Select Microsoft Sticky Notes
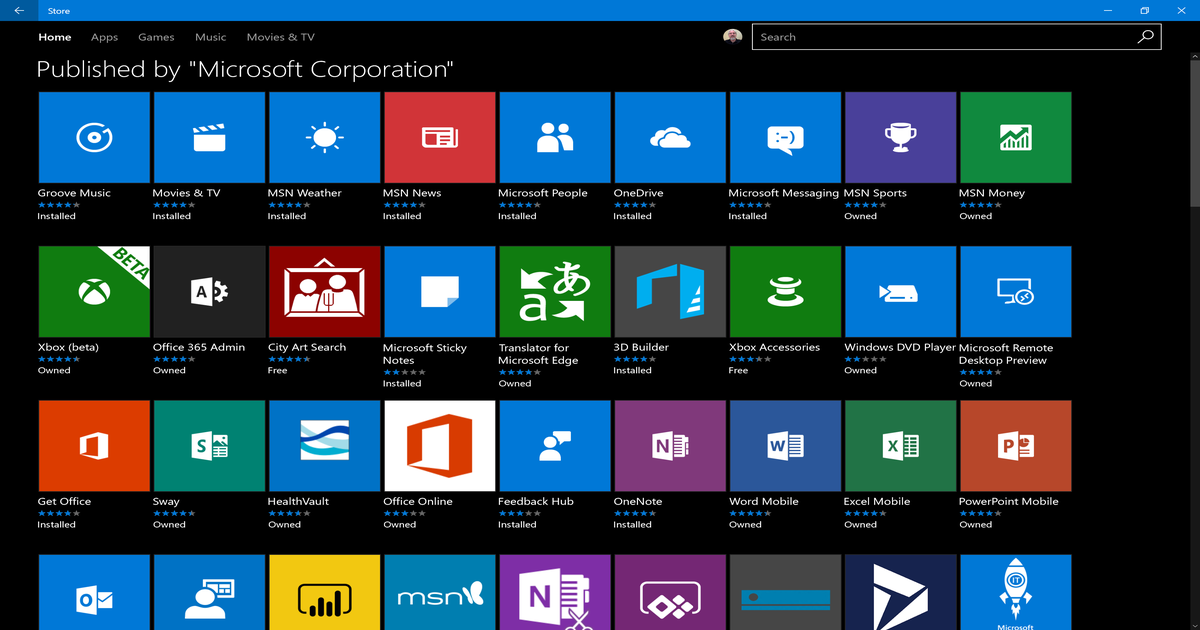This screenshot has width=1200, height=630. click(x=439, y=291)
